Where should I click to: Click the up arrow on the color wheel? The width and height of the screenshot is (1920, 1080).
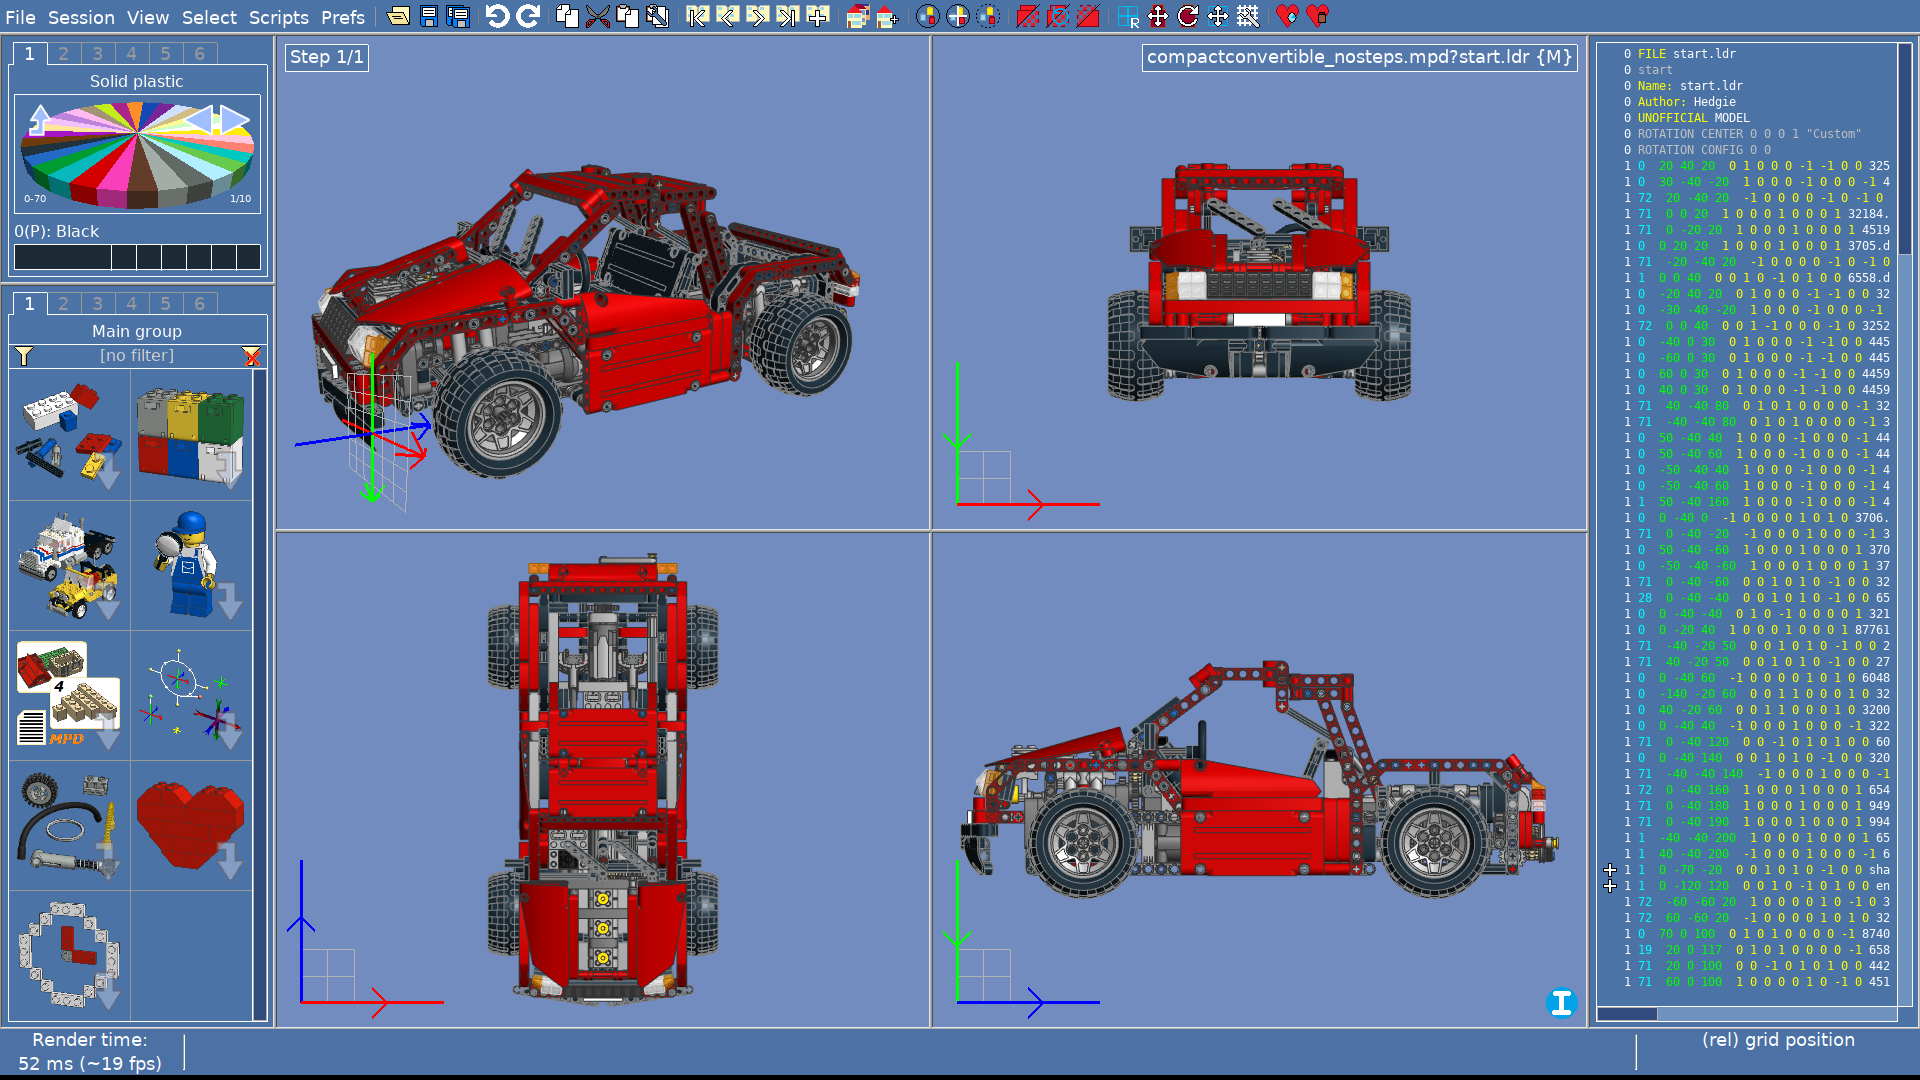pyautogui.click(x=40, y=119)
